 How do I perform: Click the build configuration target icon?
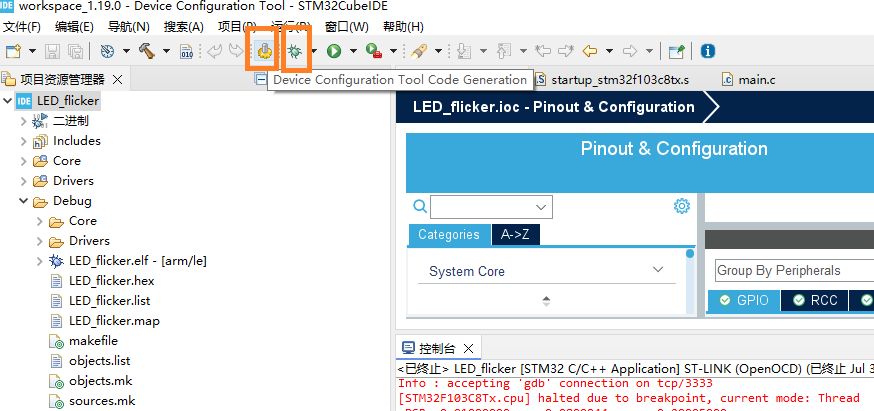point(108,51)
